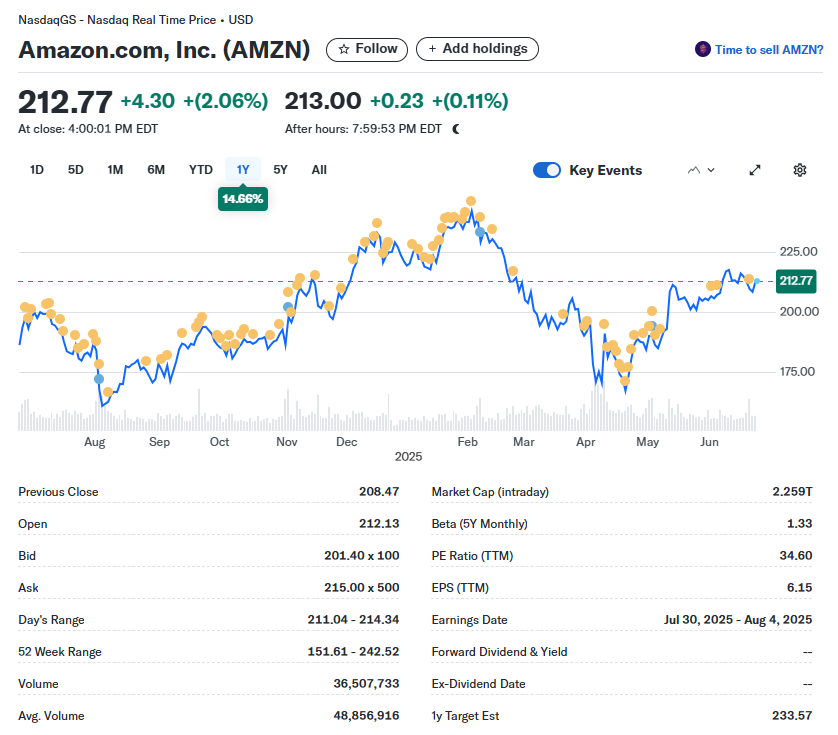Click the topmost yellow event marker at Feb high
Viewport: 838px width, 735px height.
[471, 201]
